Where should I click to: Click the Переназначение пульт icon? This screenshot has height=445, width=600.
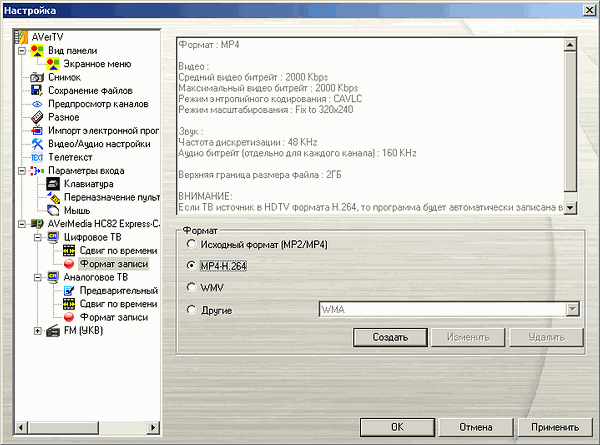(54, 197)
